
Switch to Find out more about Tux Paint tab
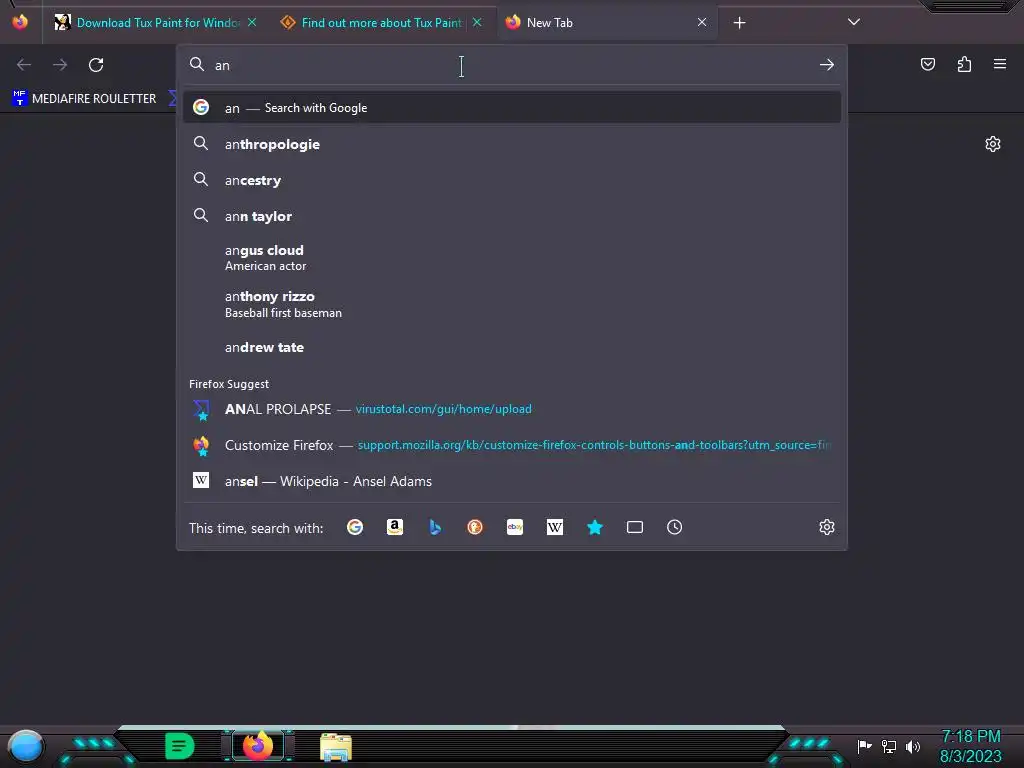pos(381,23)
